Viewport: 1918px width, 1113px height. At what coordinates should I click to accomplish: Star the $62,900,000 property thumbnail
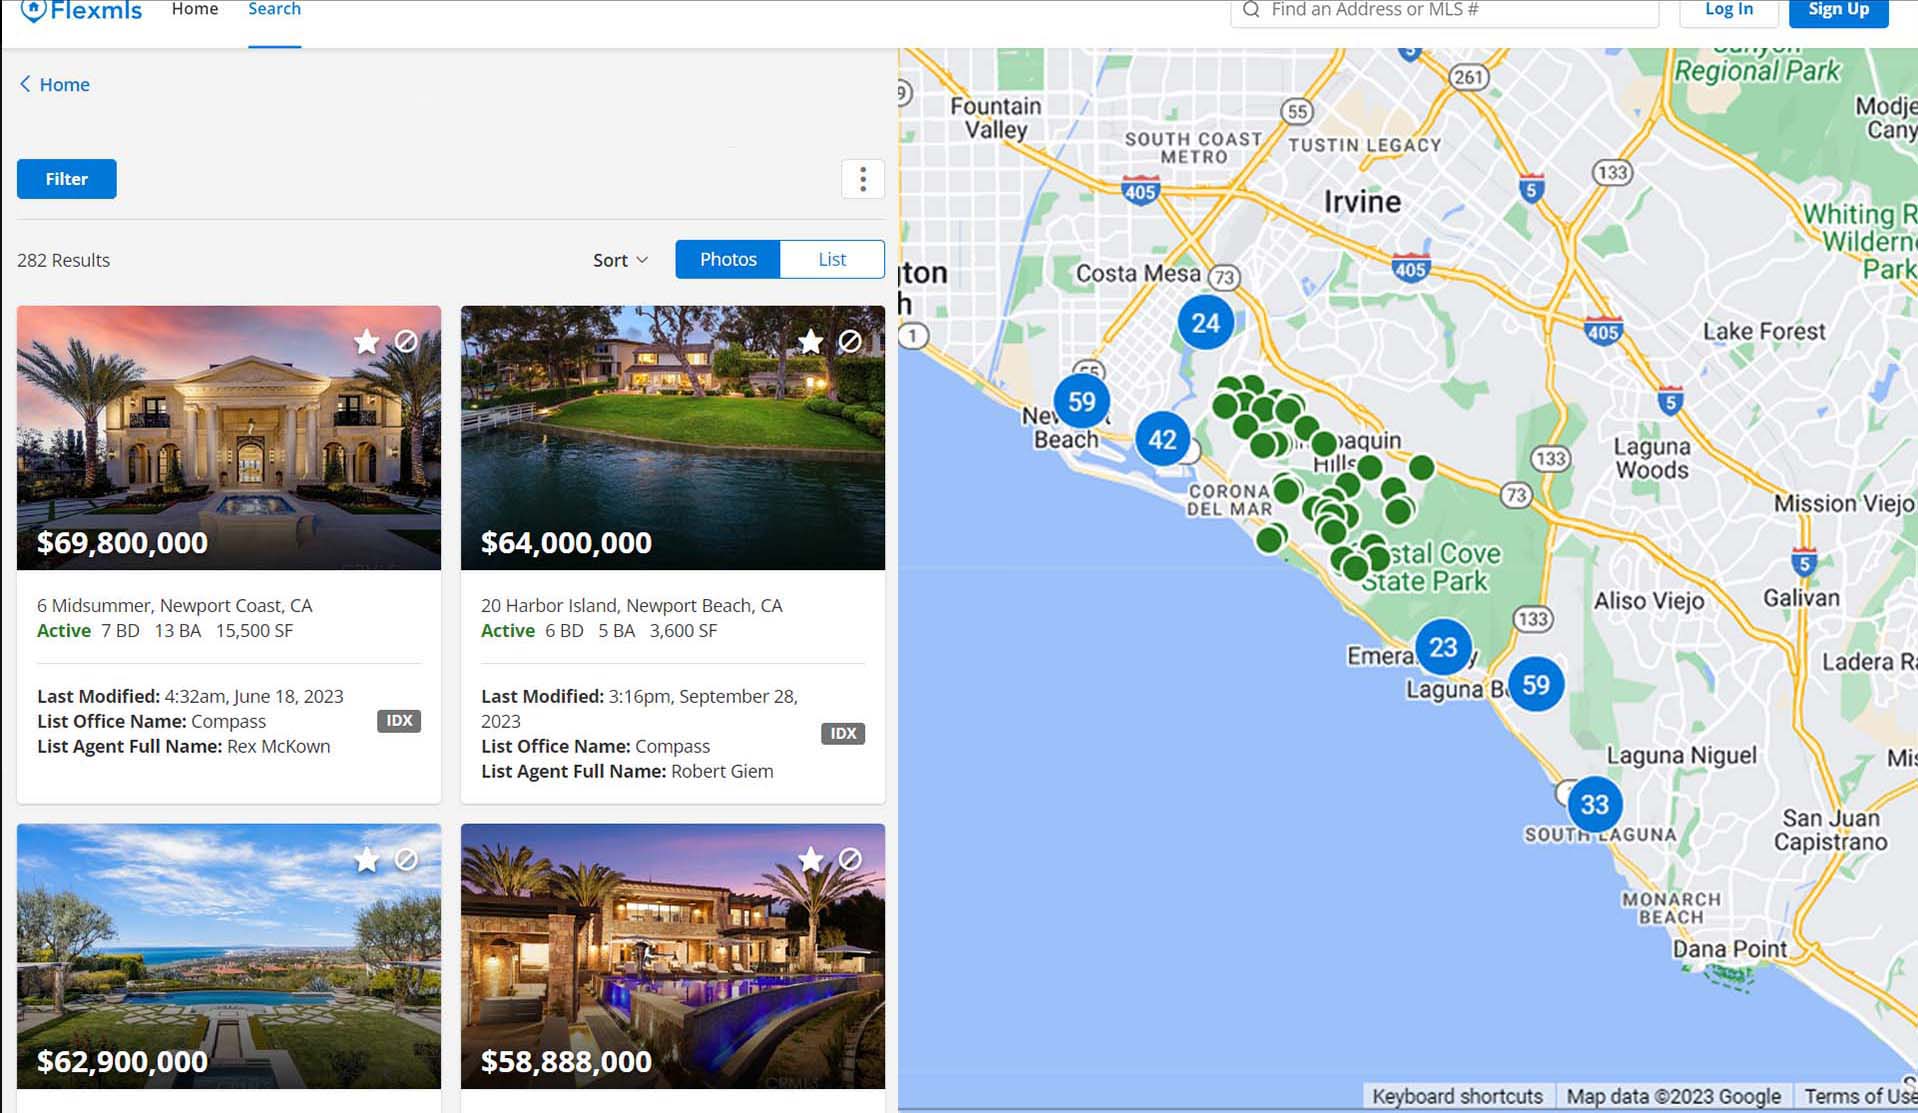coord(366,860)
